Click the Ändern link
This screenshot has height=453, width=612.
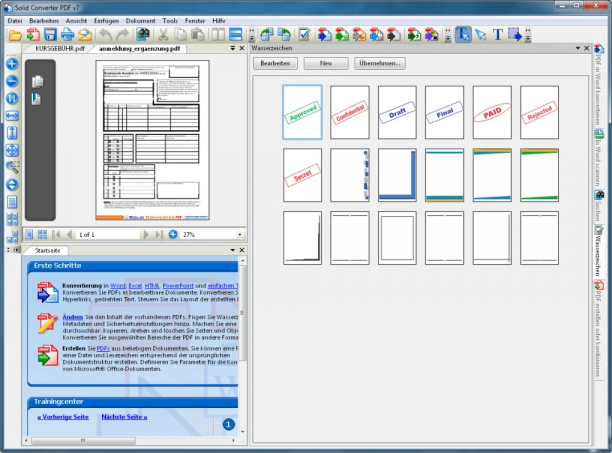point(73,317)
